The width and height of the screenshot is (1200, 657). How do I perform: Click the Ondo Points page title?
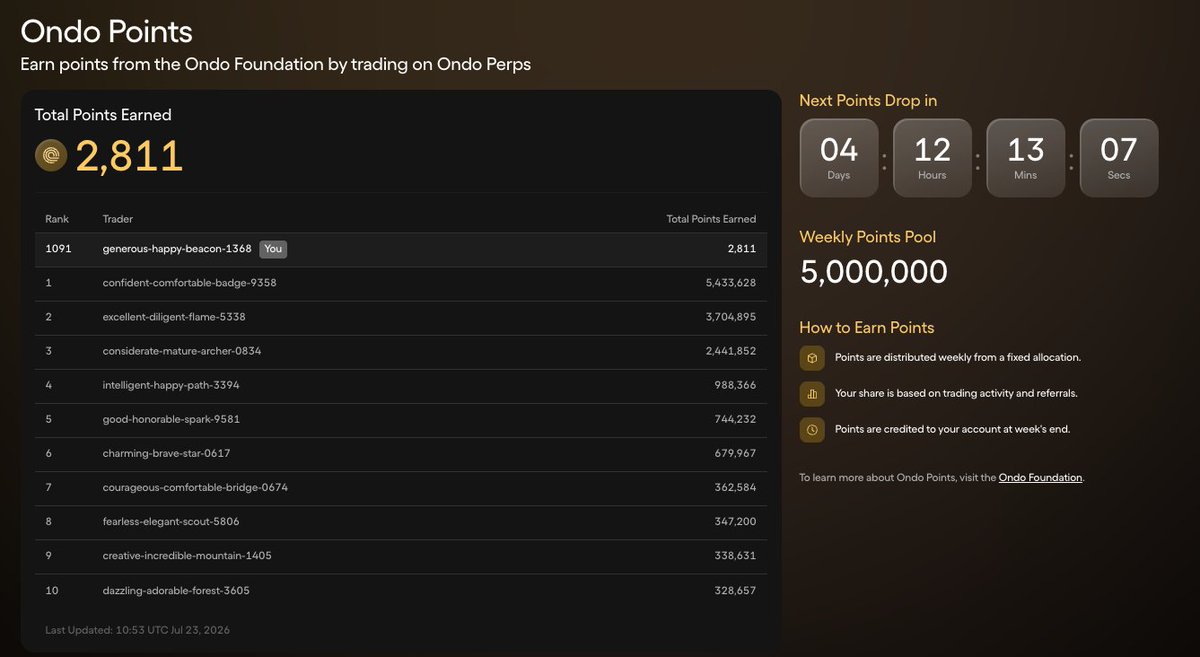coord(106,31)
